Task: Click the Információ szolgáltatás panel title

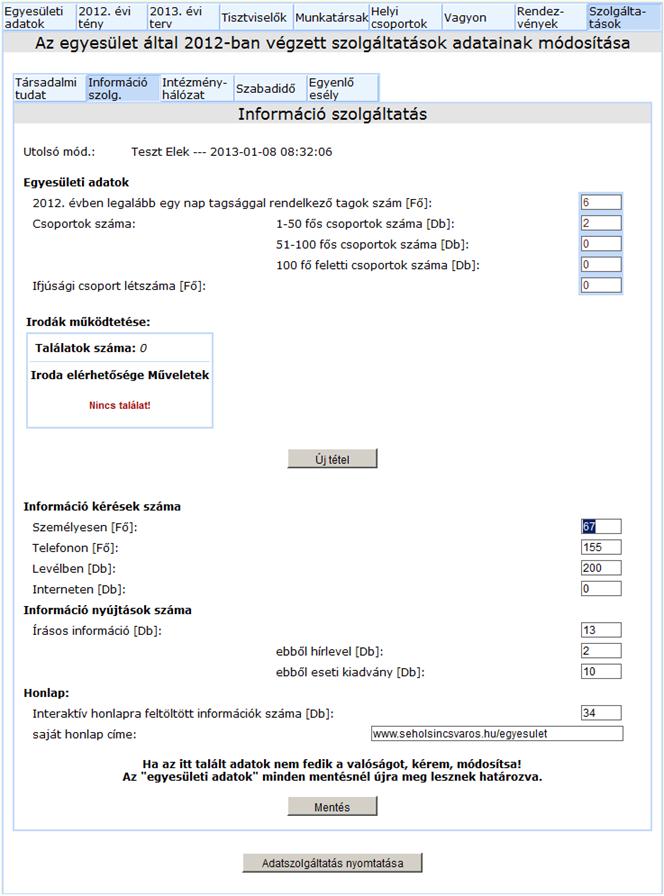Action: 332,114
